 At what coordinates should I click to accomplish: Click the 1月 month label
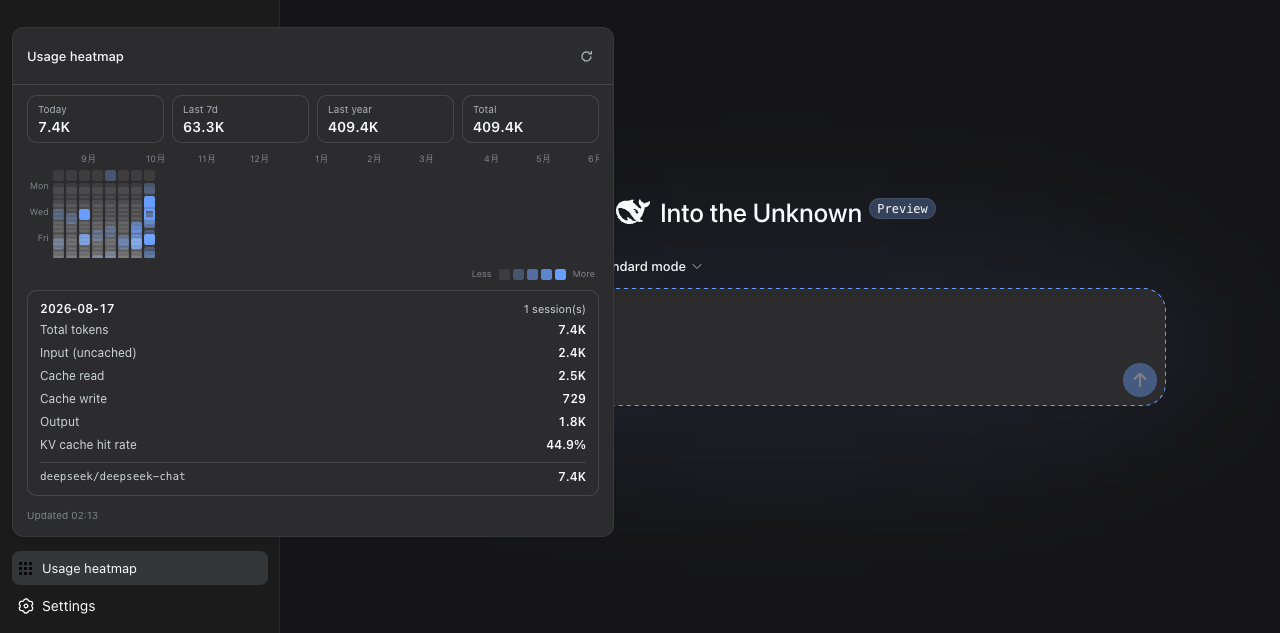pos(321,159)
